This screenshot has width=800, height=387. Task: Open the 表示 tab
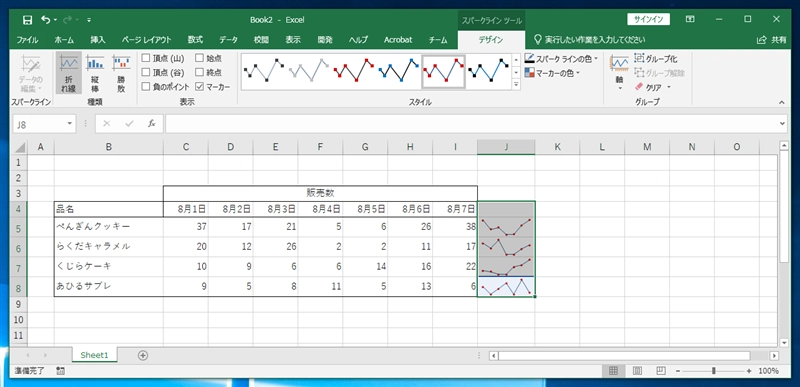293,40
